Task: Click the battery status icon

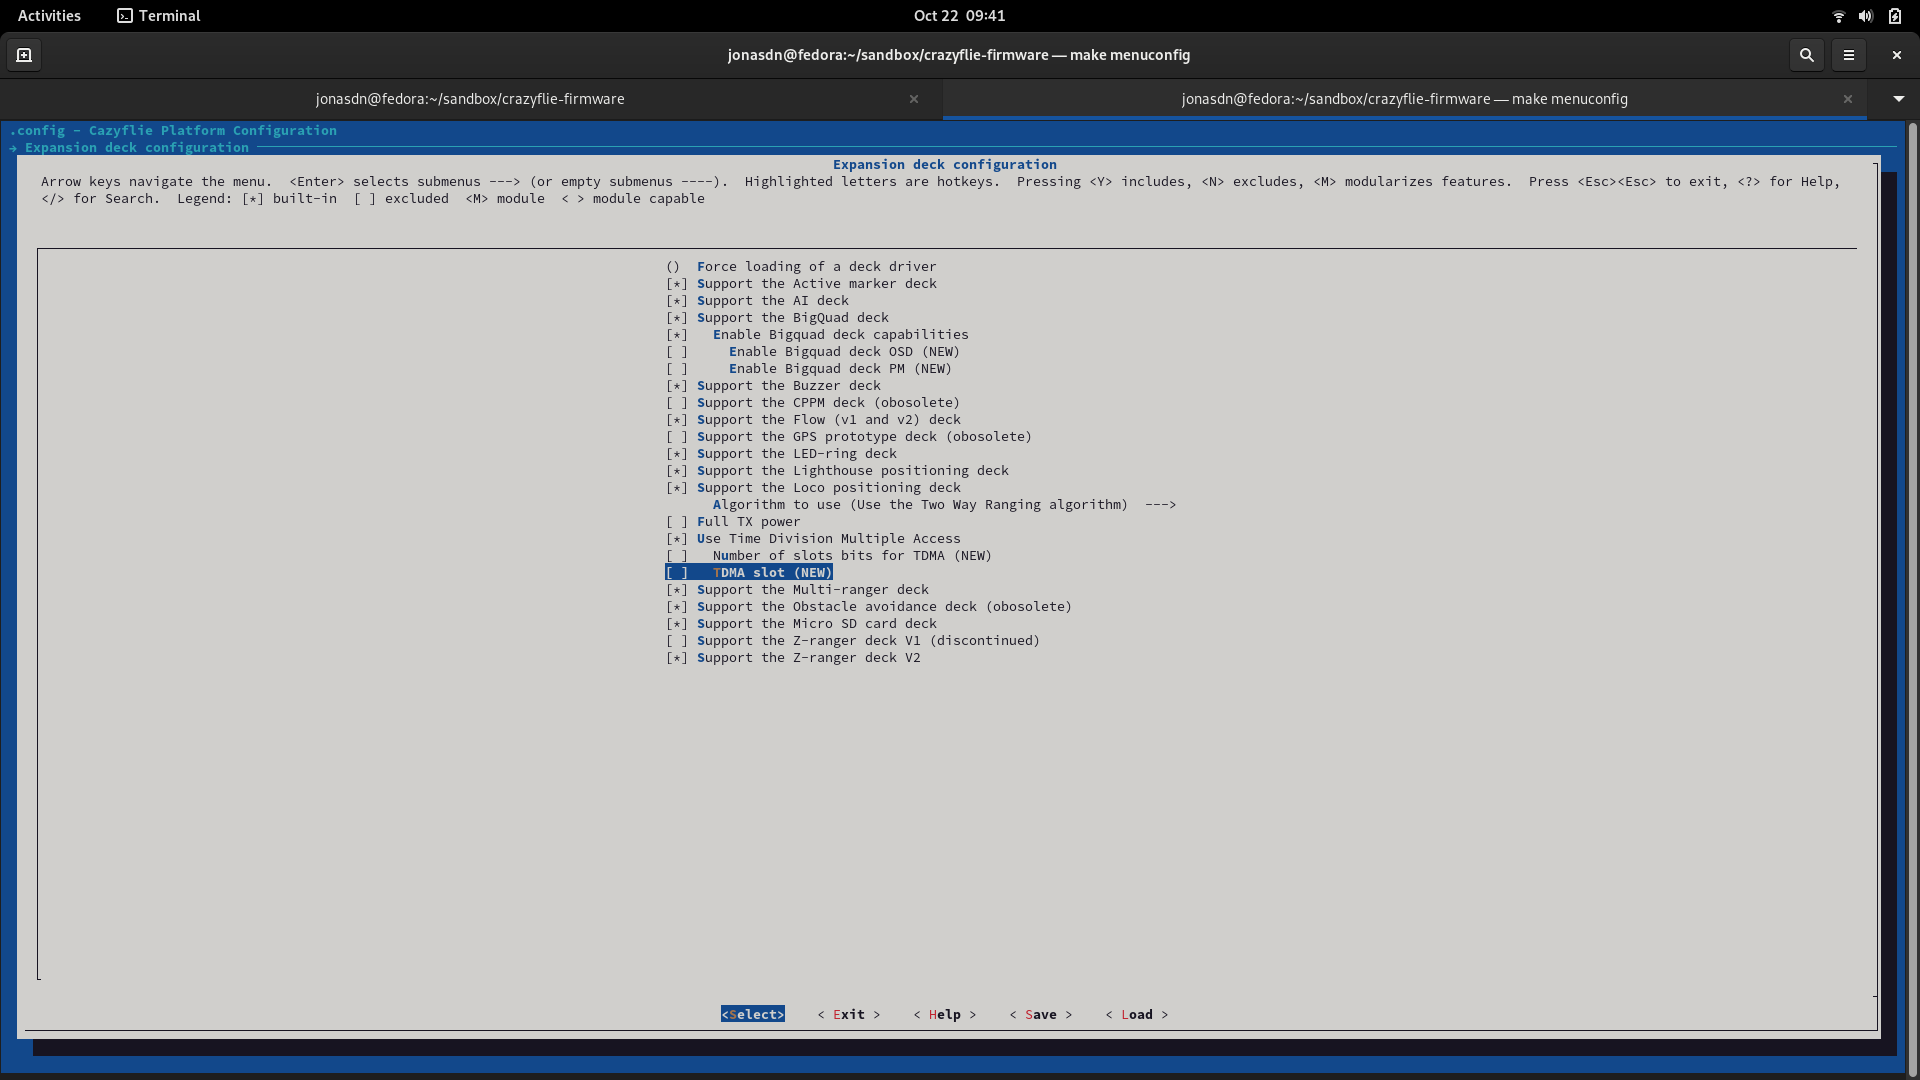Action: tap(1895, 15)
